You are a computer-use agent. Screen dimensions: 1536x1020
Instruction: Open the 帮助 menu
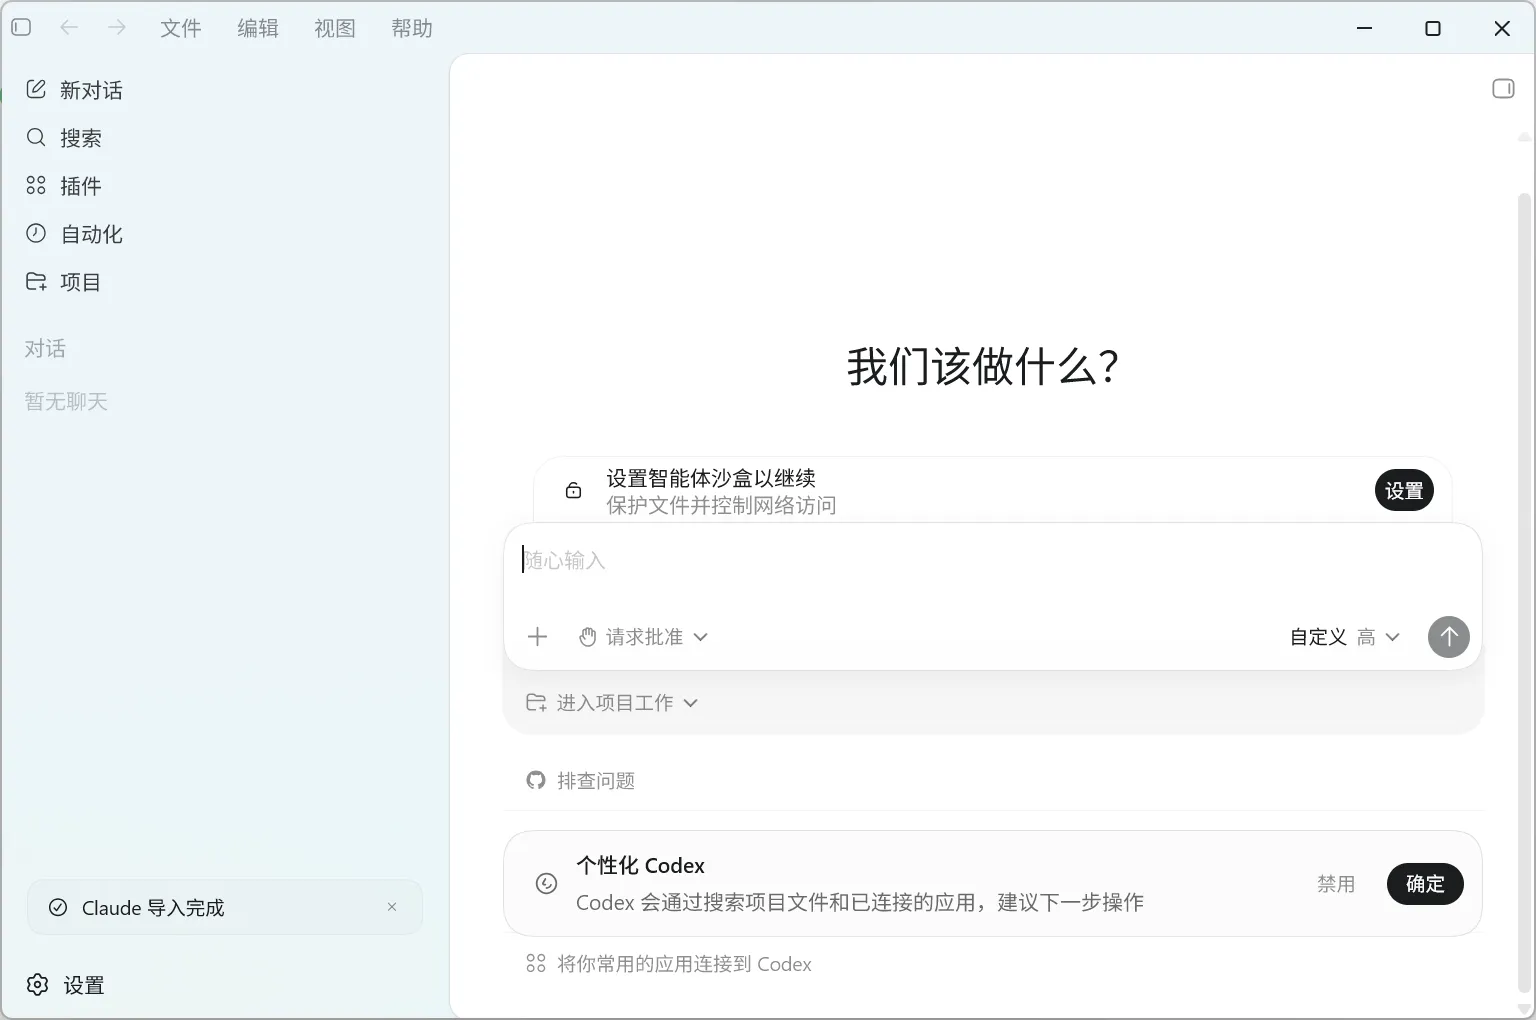point(412,28)
